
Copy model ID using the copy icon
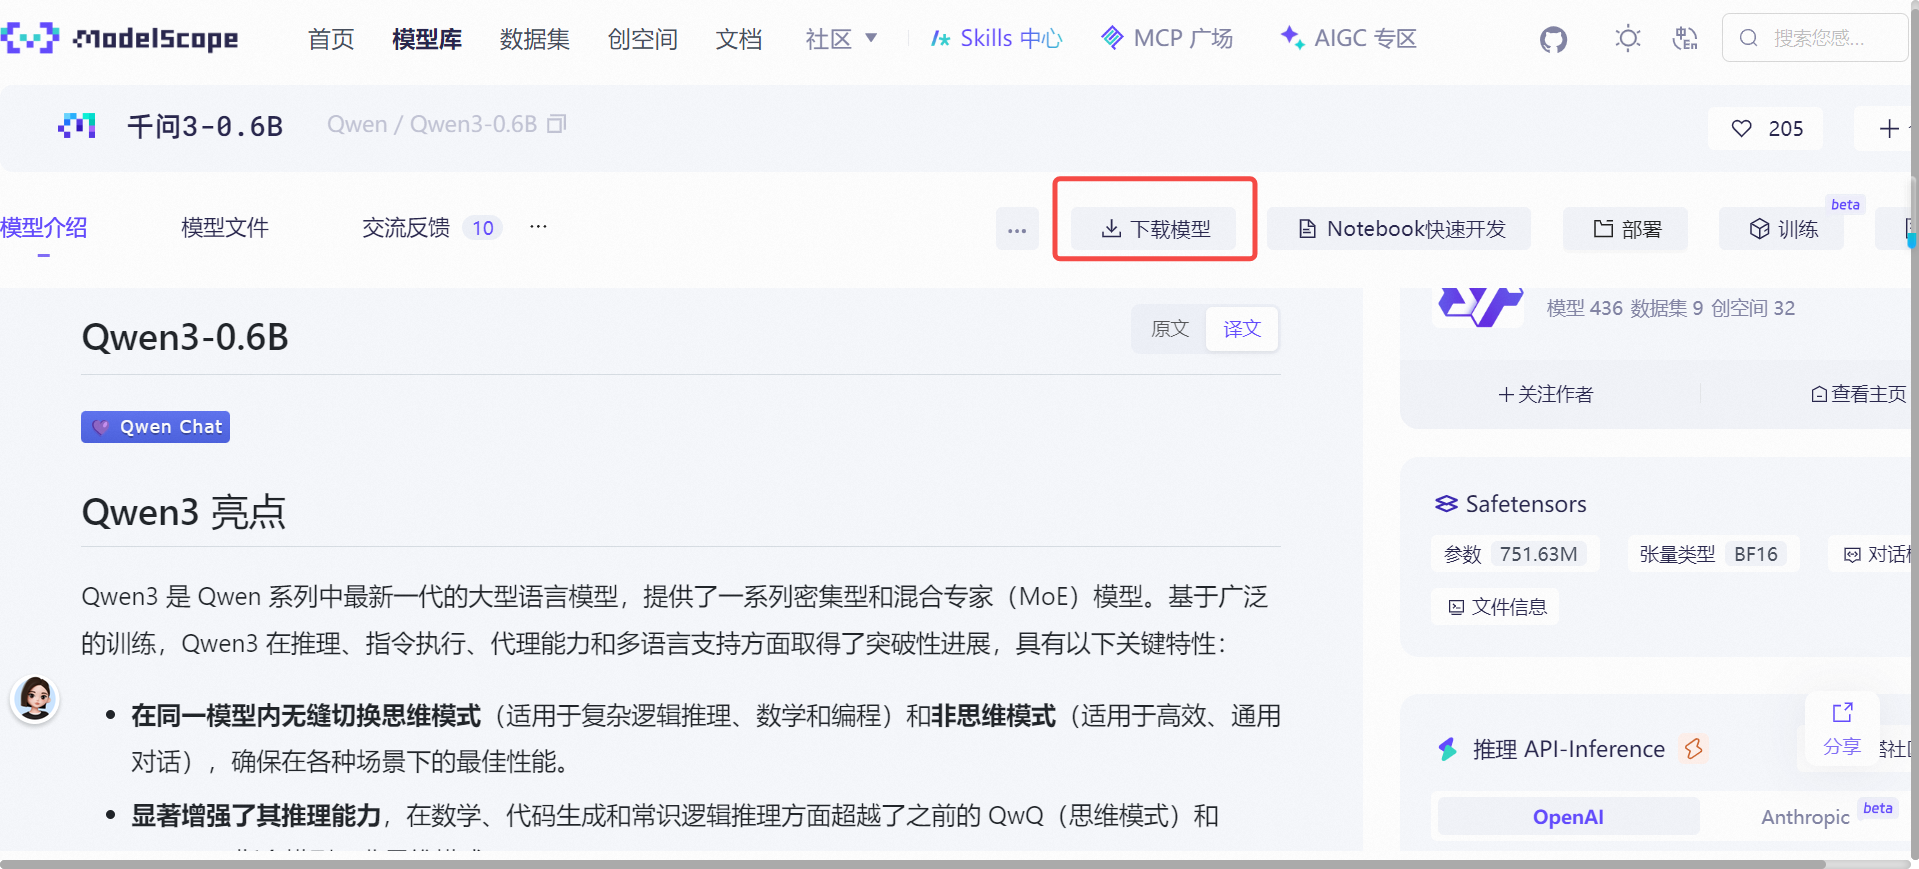(x=557, y=124)
